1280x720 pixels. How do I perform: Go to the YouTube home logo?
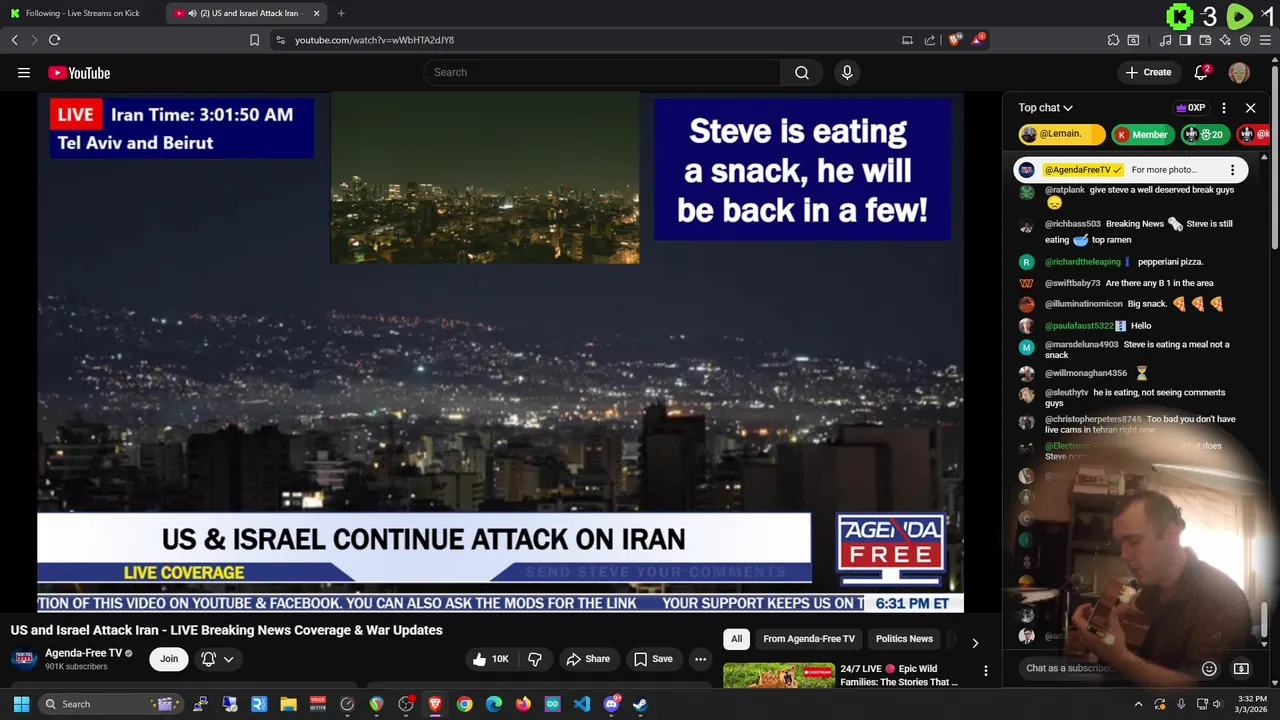pyautogui.click(x=79, y=72)
